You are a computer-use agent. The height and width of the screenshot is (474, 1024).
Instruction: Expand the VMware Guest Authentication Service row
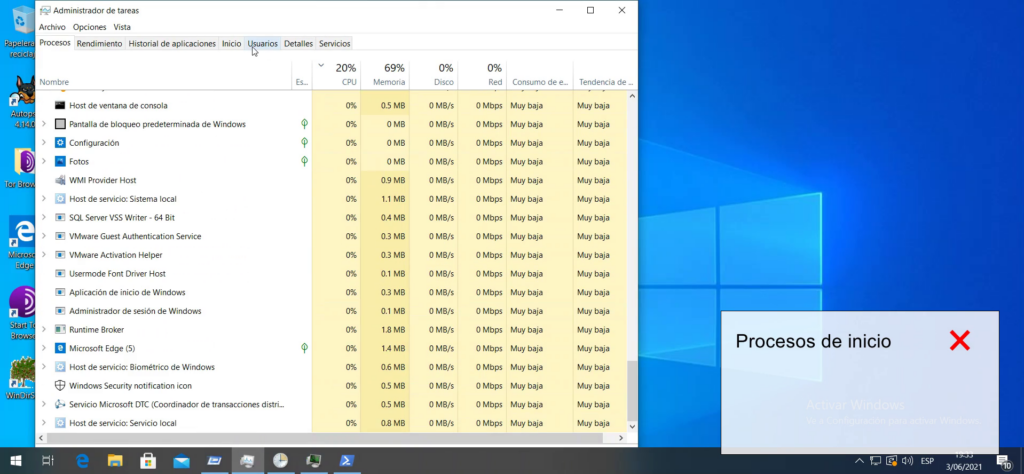44,236
